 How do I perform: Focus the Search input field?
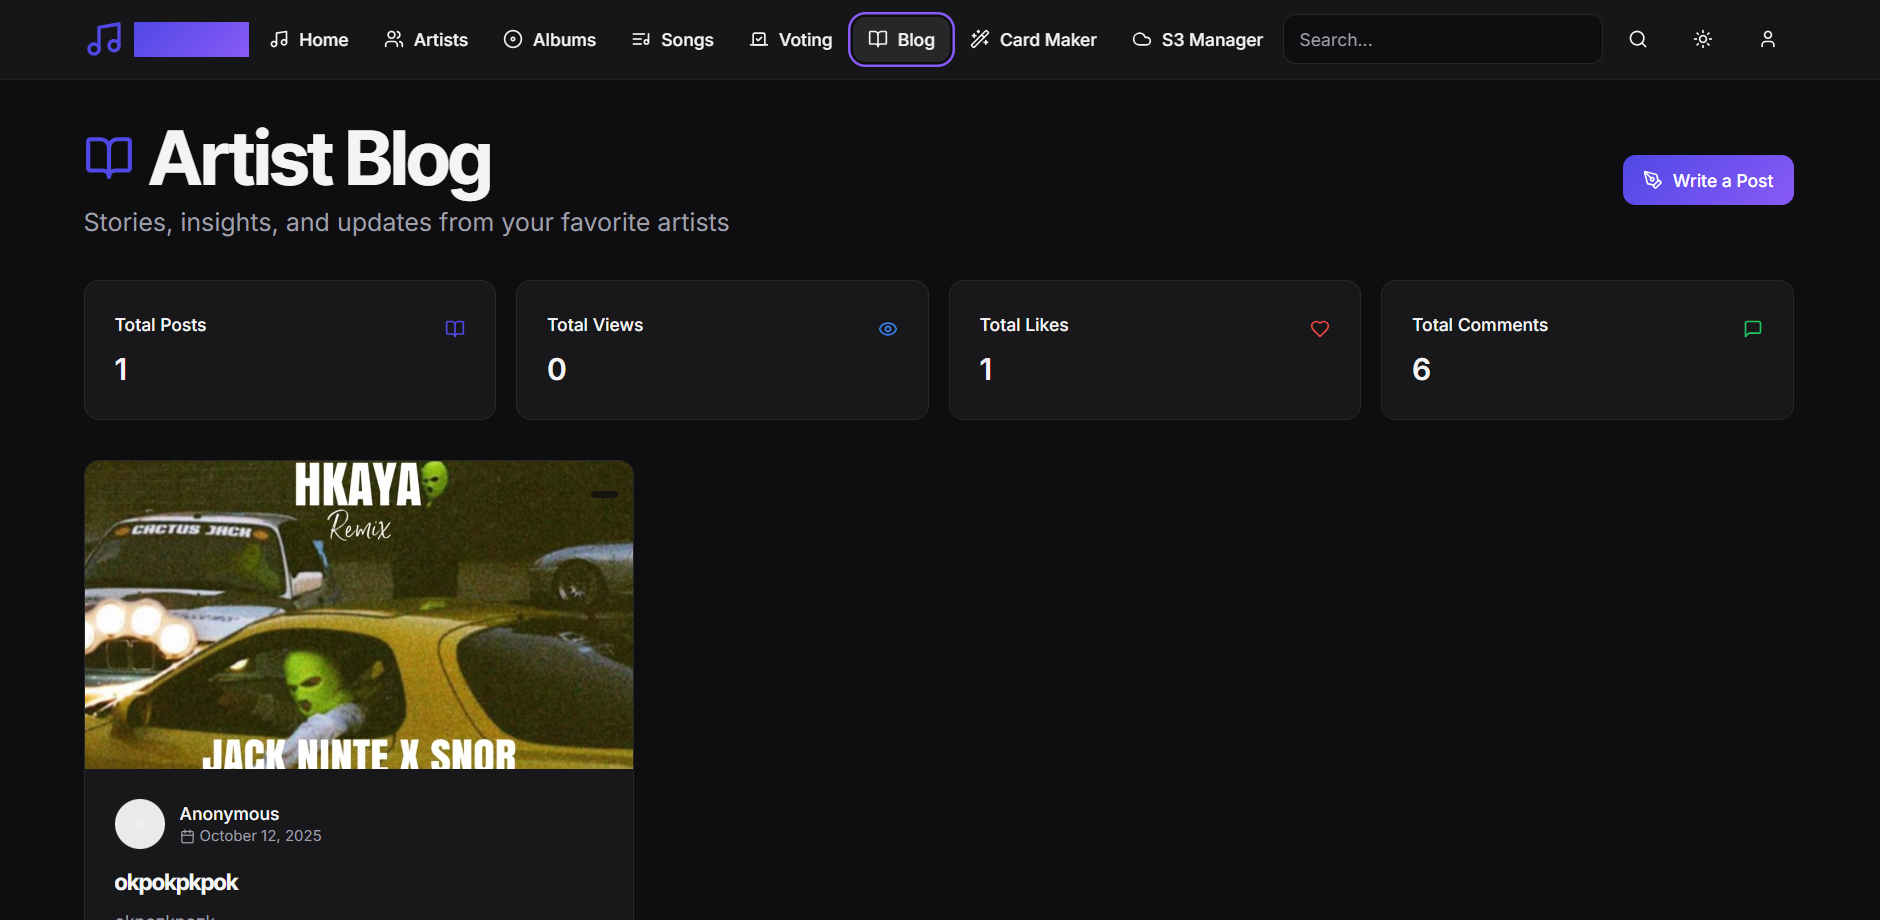pyautogui.click(x=1442, y=39)
